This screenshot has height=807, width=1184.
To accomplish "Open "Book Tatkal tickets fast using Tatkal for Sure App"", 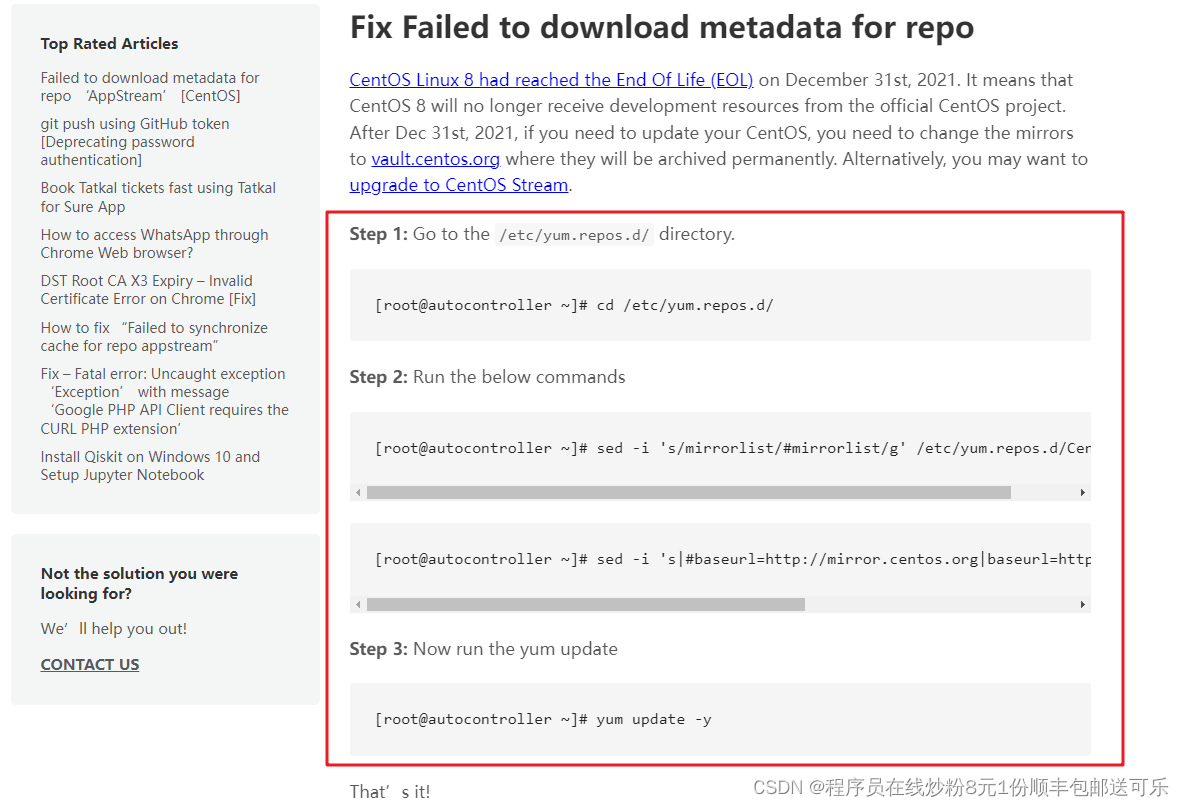I will 158,197.
